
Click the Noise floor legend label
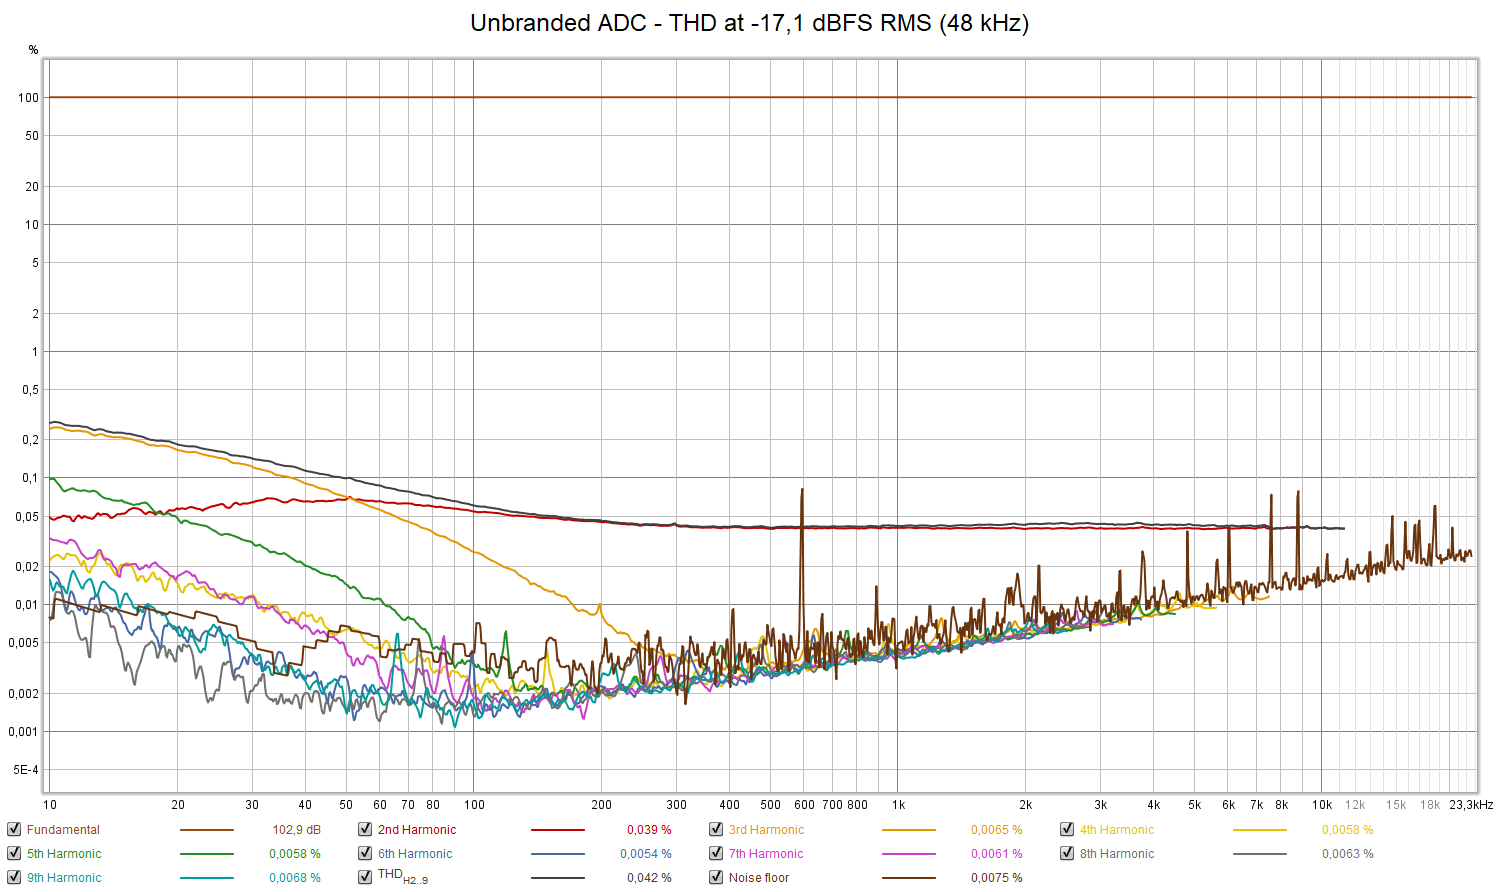(x=759, y=878)
